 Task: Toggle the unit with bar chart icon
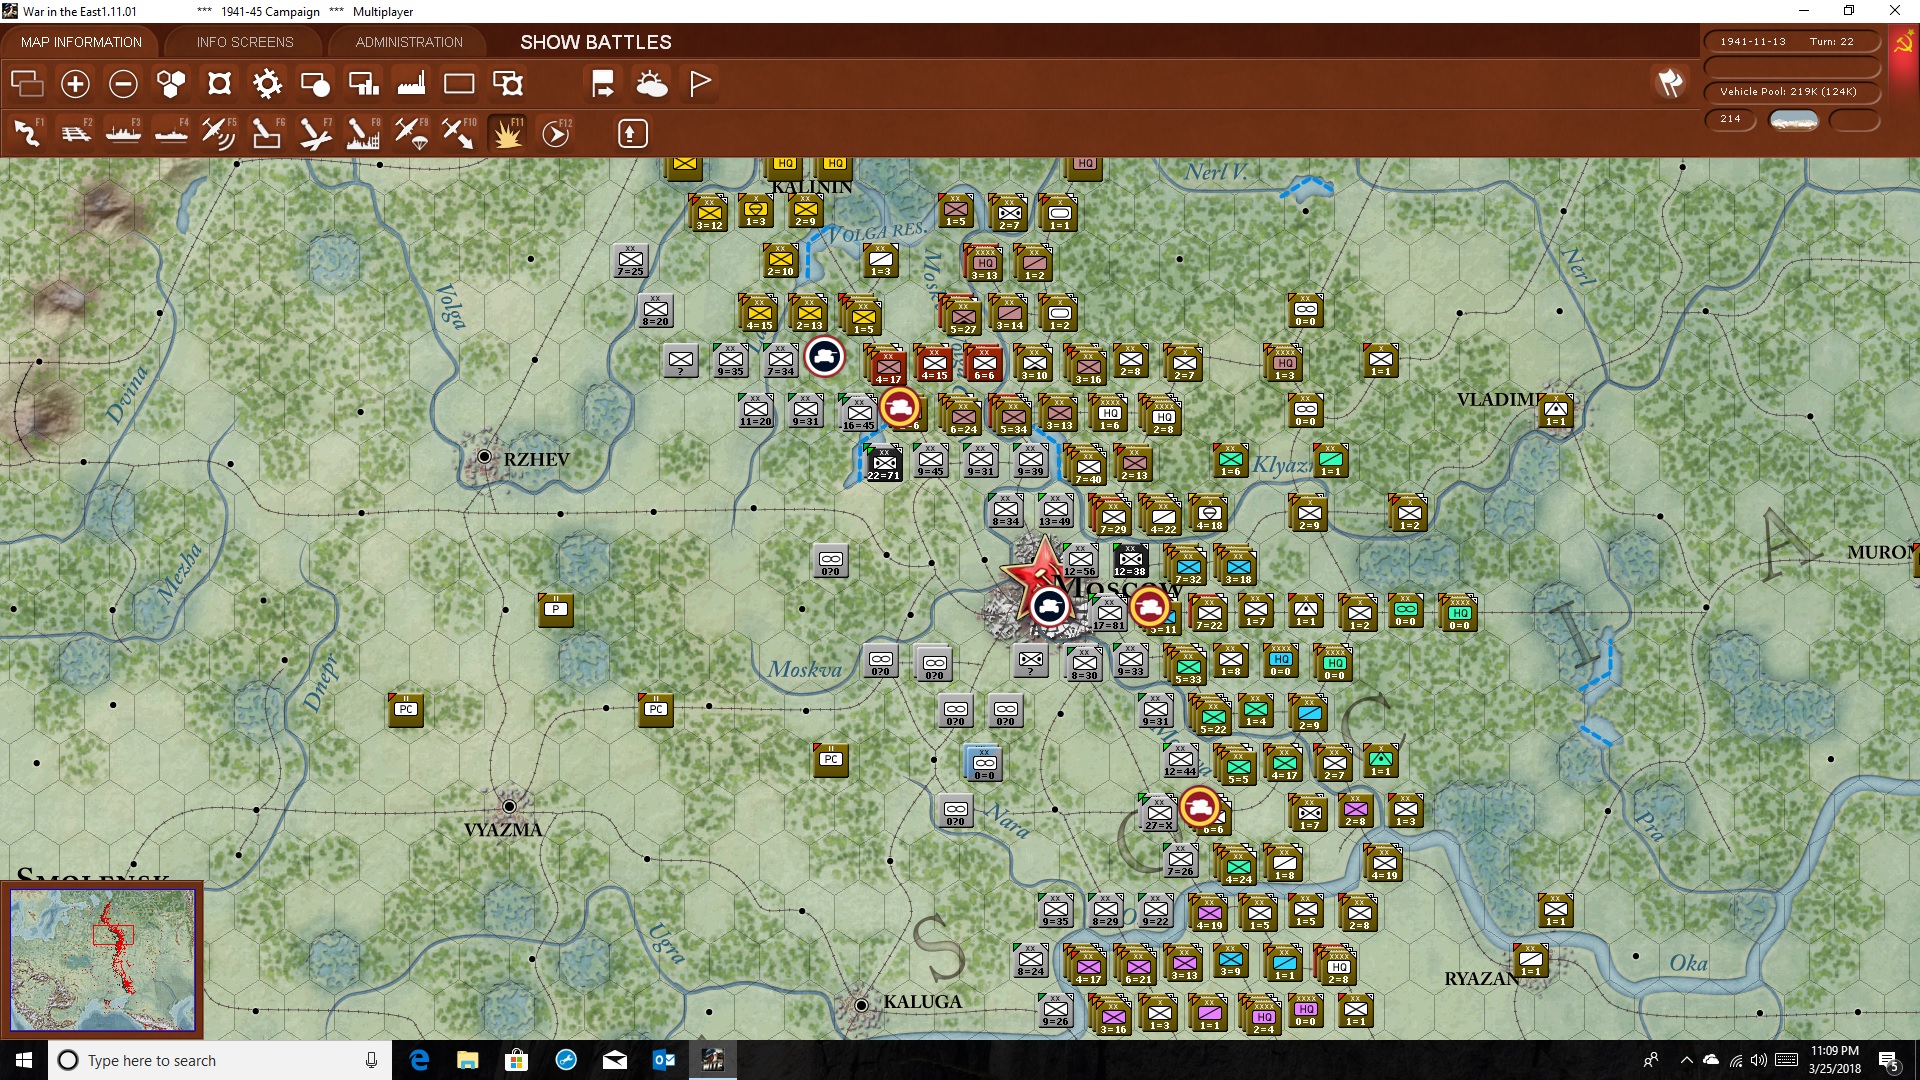pyautogui.click(x=363, y=84)
